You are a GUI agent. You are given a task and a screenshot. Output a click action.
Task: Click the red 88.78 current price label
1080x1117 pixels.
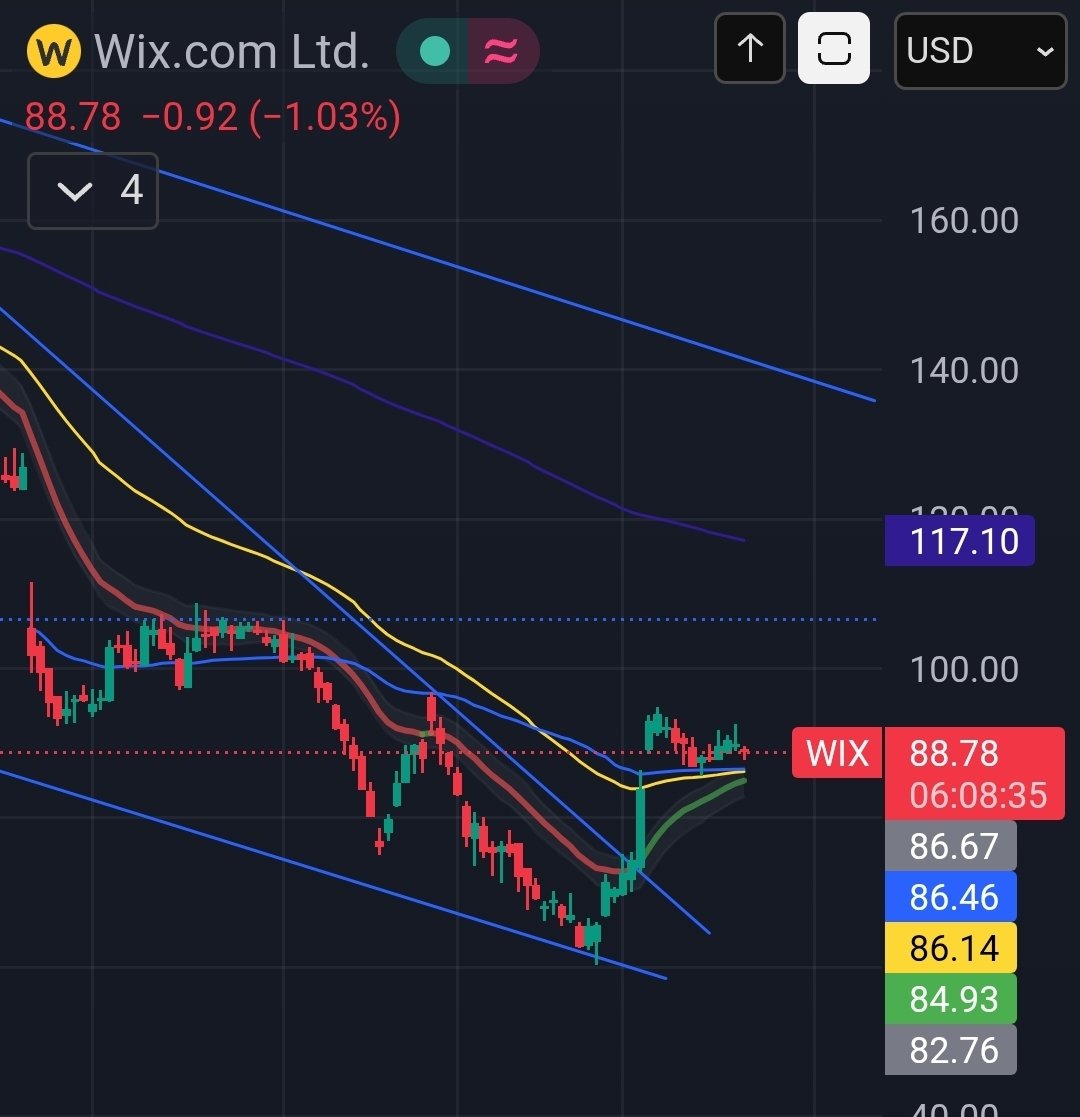tap(955, 754)
